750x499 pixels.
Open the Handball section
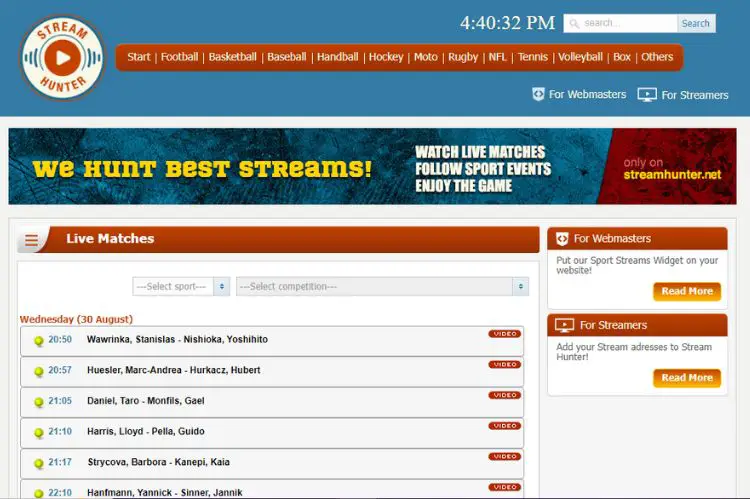pyautogui.click(x=338, y=57)
